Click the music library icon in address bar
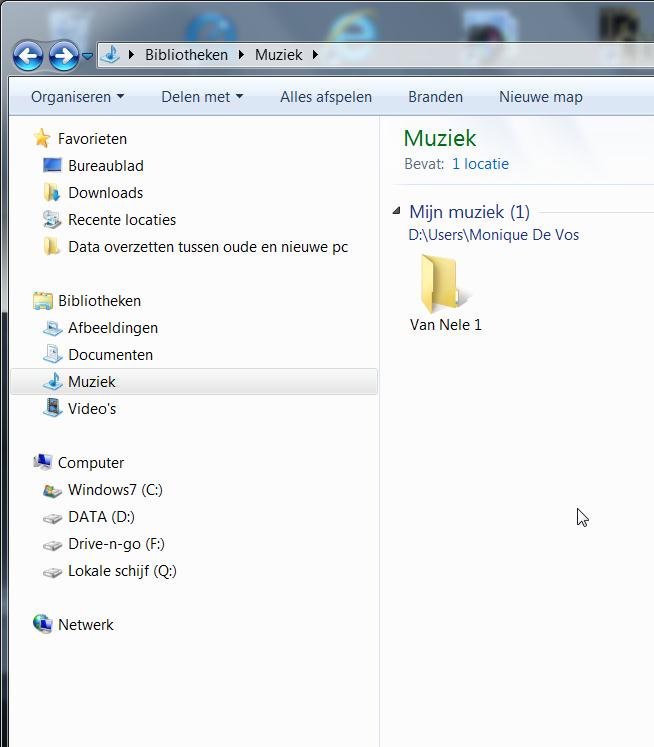The width and height of the screenshot is (654, 747). point(111,54)
